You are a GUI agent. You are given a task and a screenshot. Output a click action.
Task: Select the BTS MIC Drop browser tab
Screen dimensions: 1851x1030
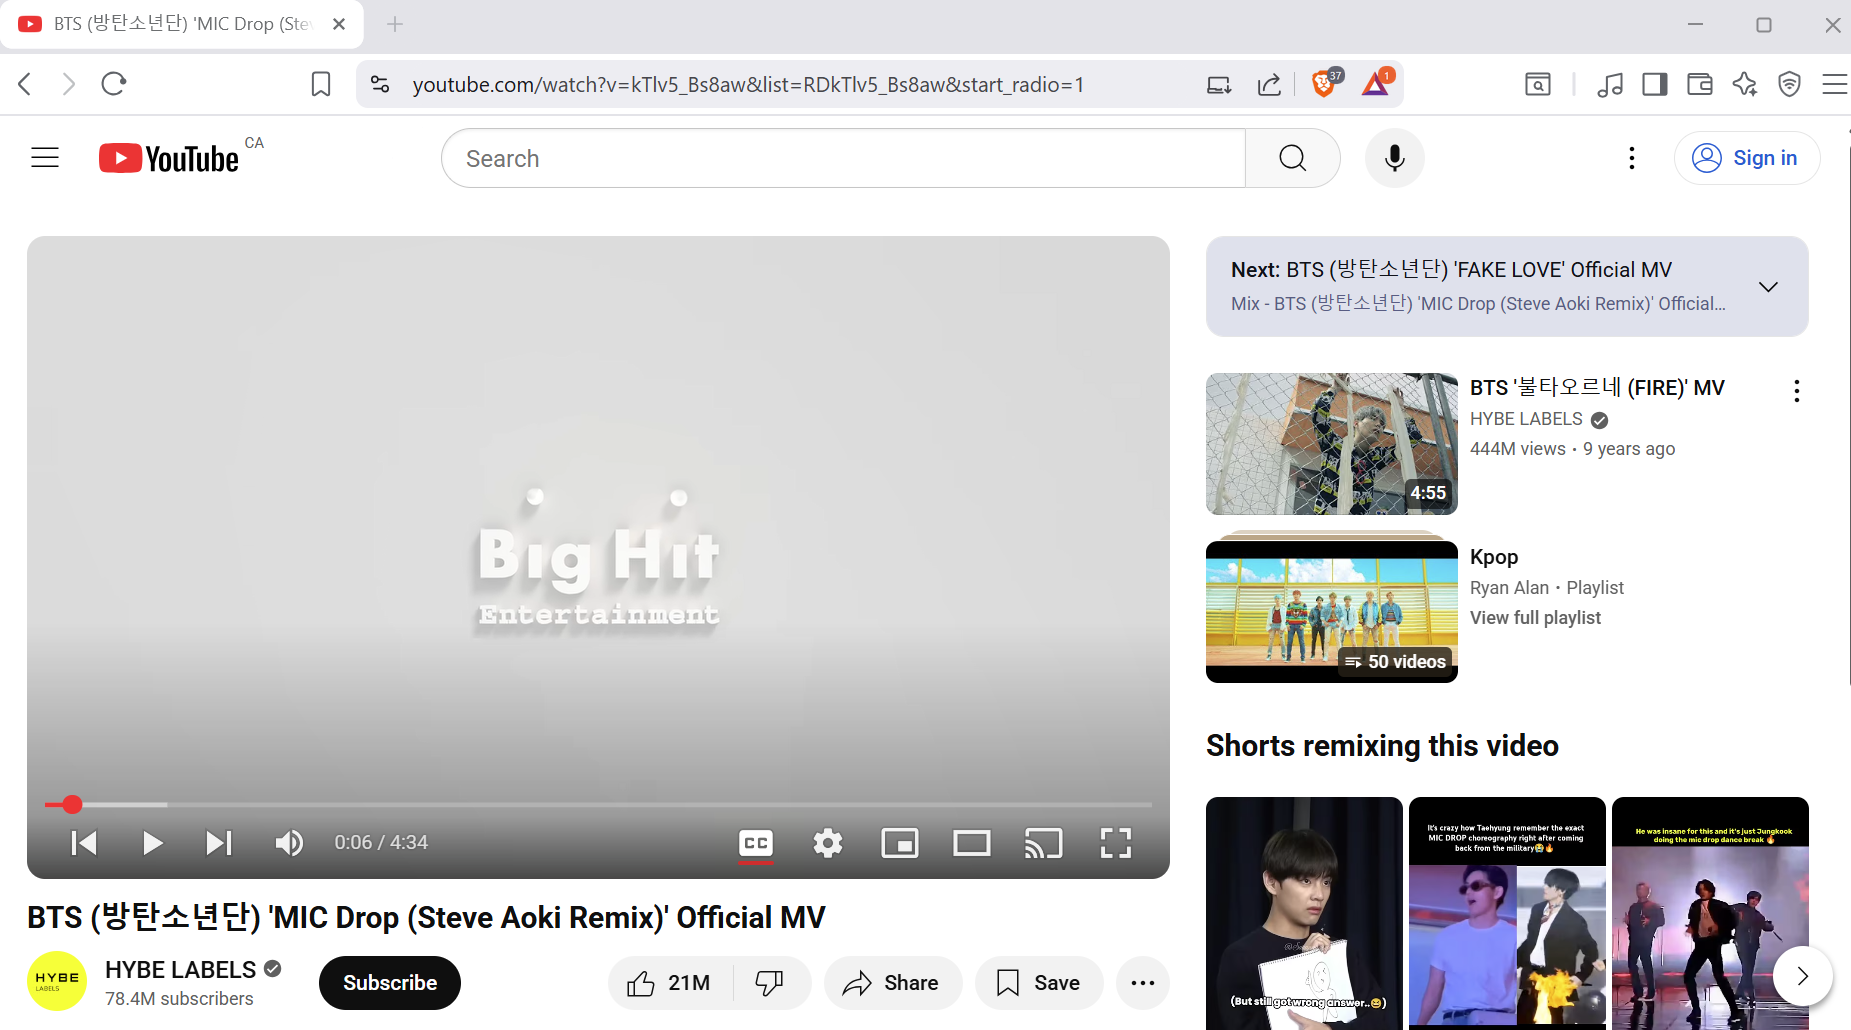point(182,24)
